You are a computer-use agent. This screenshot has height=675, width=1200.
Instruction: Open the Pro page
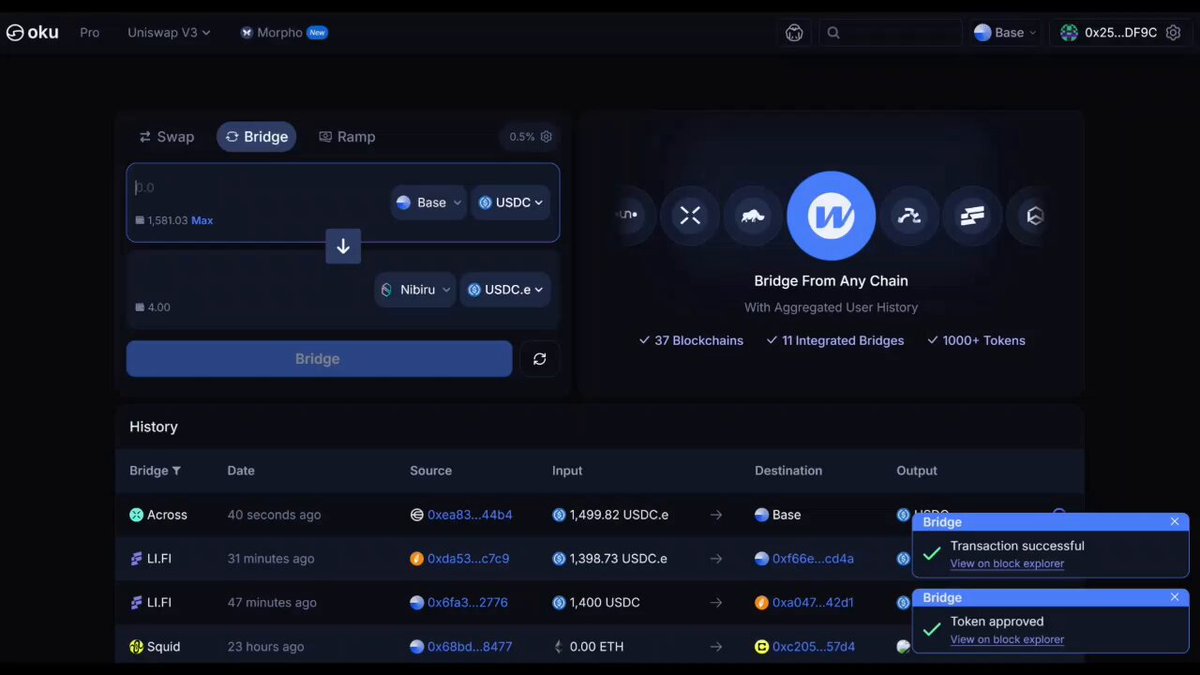90,32
